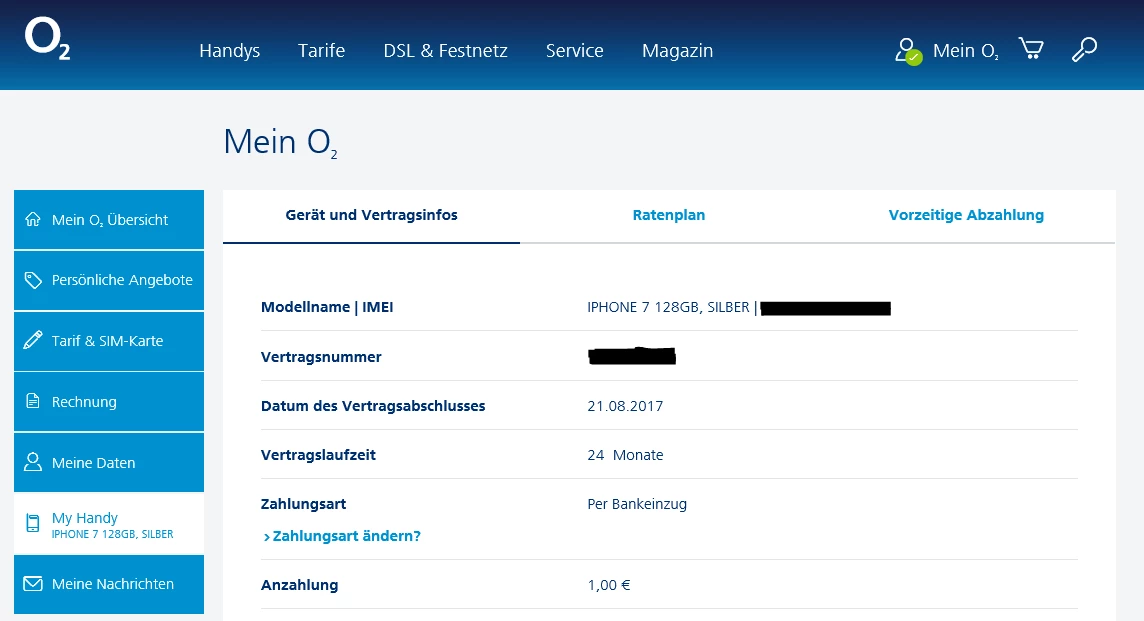Open Rechnung in the sidebar
The height and width of the screenshot is (621, 1144).
coord(109,402)
